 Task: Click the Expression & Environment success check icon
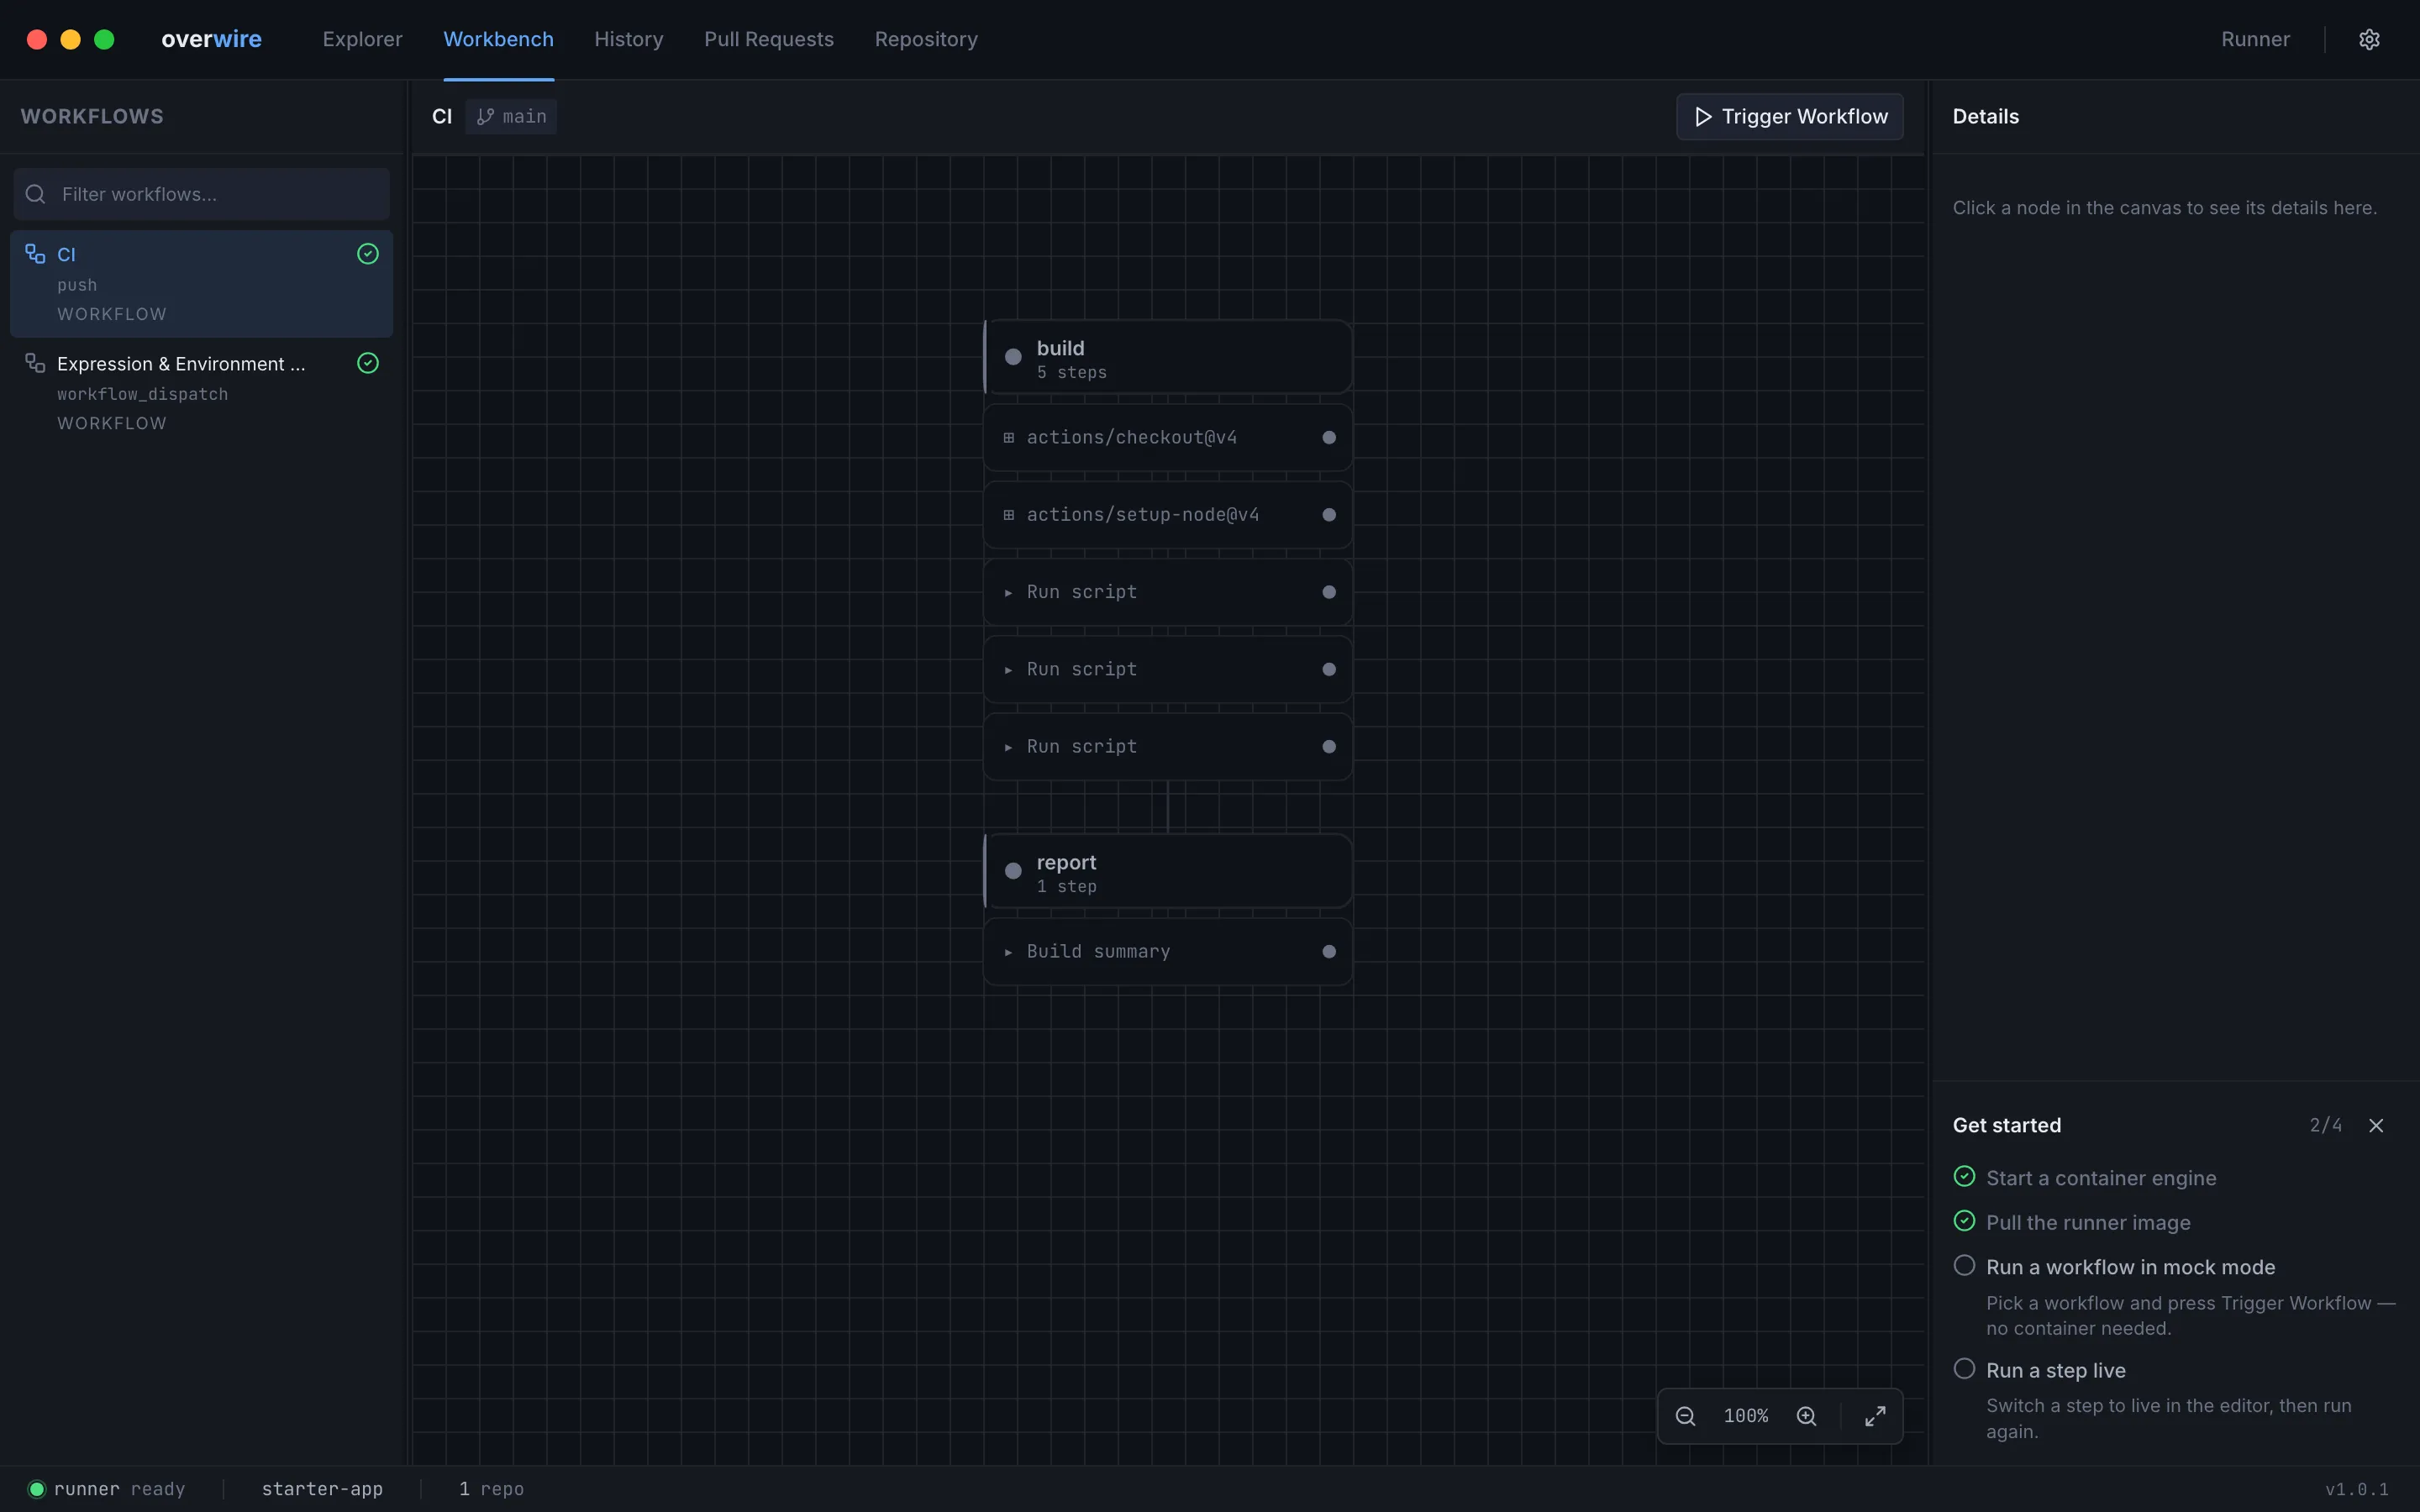point(368,363)
